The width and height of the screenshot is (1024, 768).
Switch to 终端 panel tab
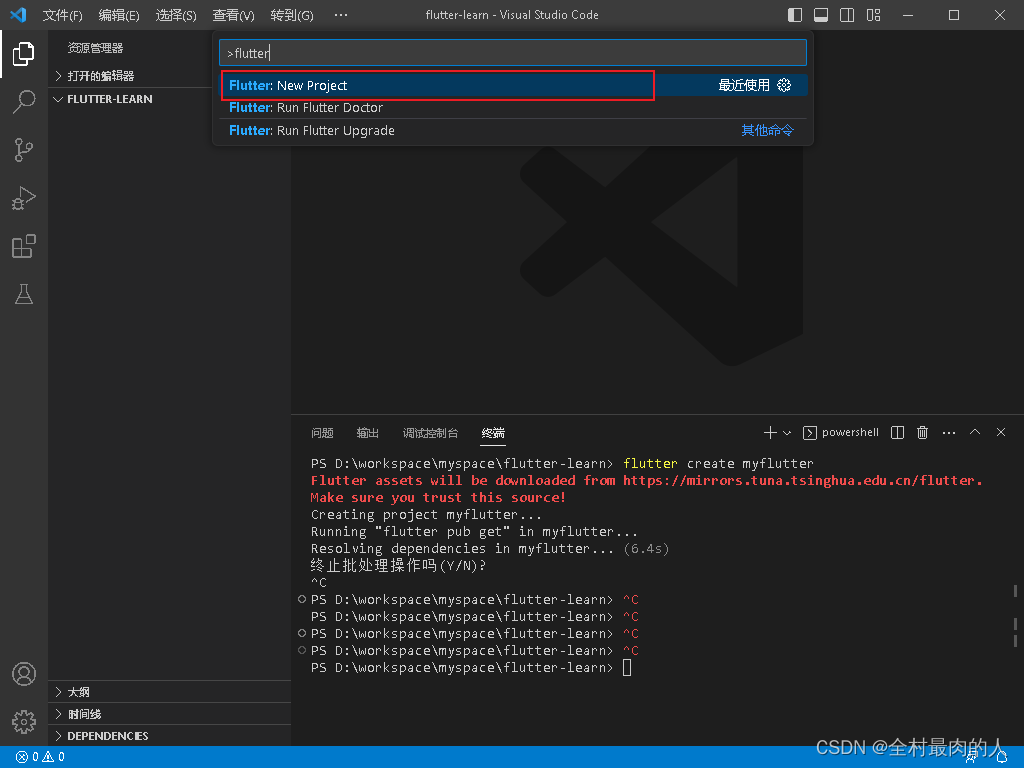tap(493, 433)
